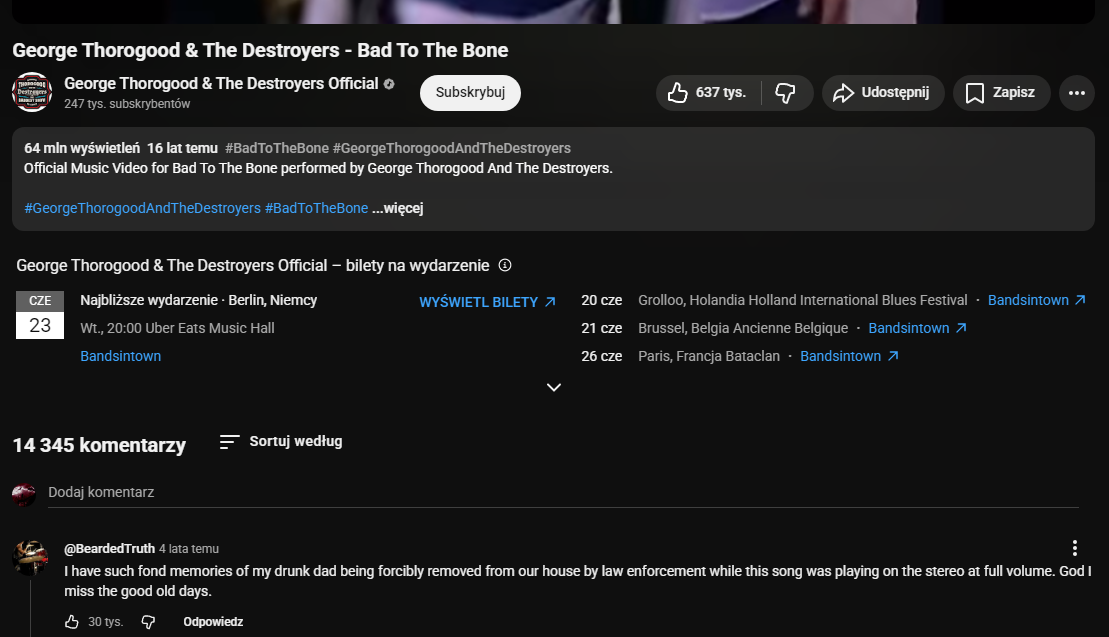The height and width of the screenshot is (637, 1109).
Task: Open the Sortuj według sort menu
Action: click(281, 442)
